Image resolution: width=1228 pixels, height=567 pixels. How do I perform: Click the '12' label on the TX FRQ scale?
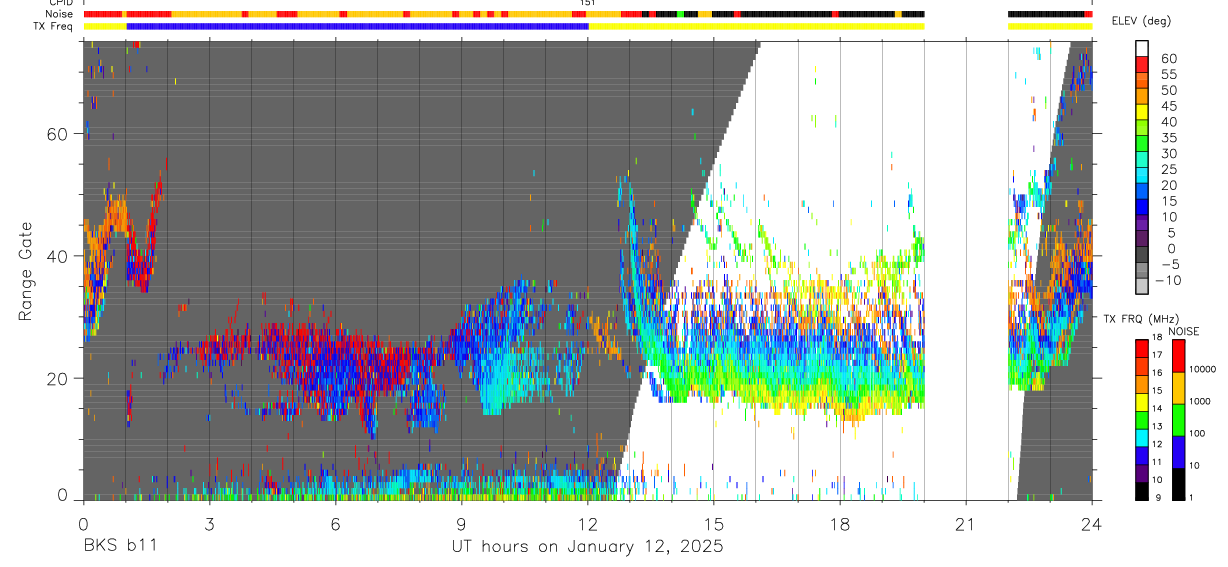tap(1157, 445)
